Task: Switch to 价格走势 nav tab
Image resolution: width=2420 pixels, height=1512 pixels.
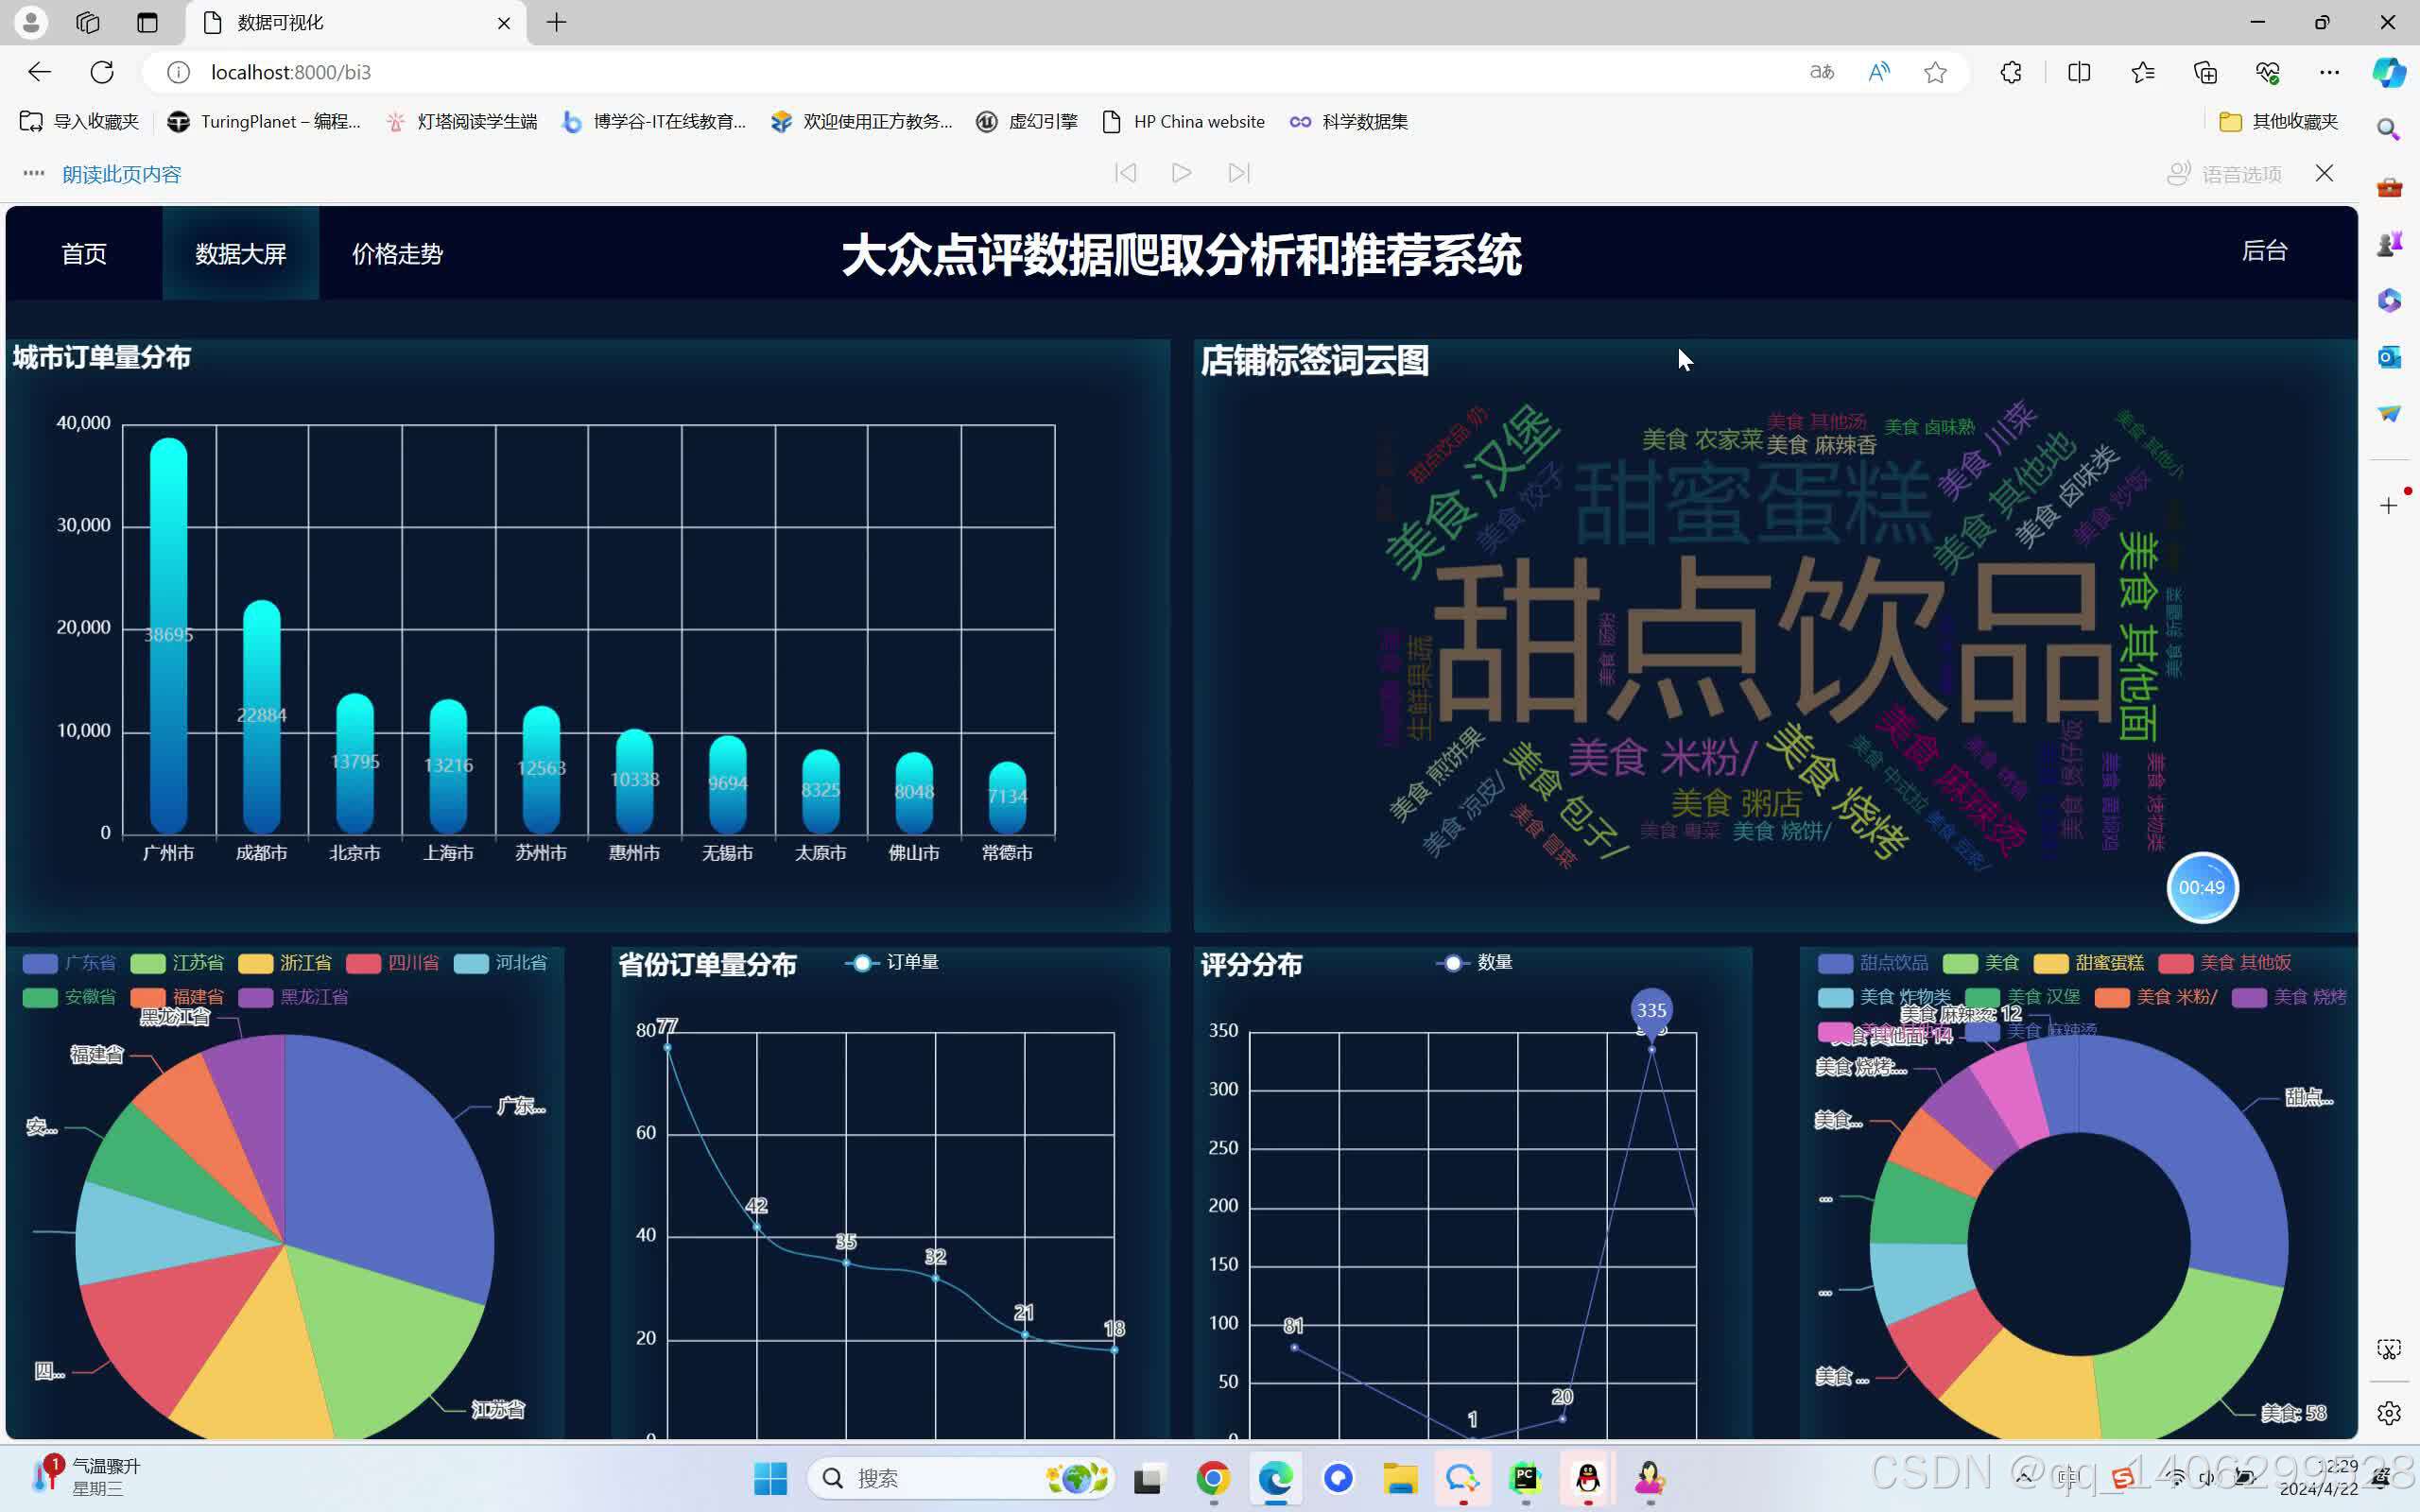Action: coord(397,254)
